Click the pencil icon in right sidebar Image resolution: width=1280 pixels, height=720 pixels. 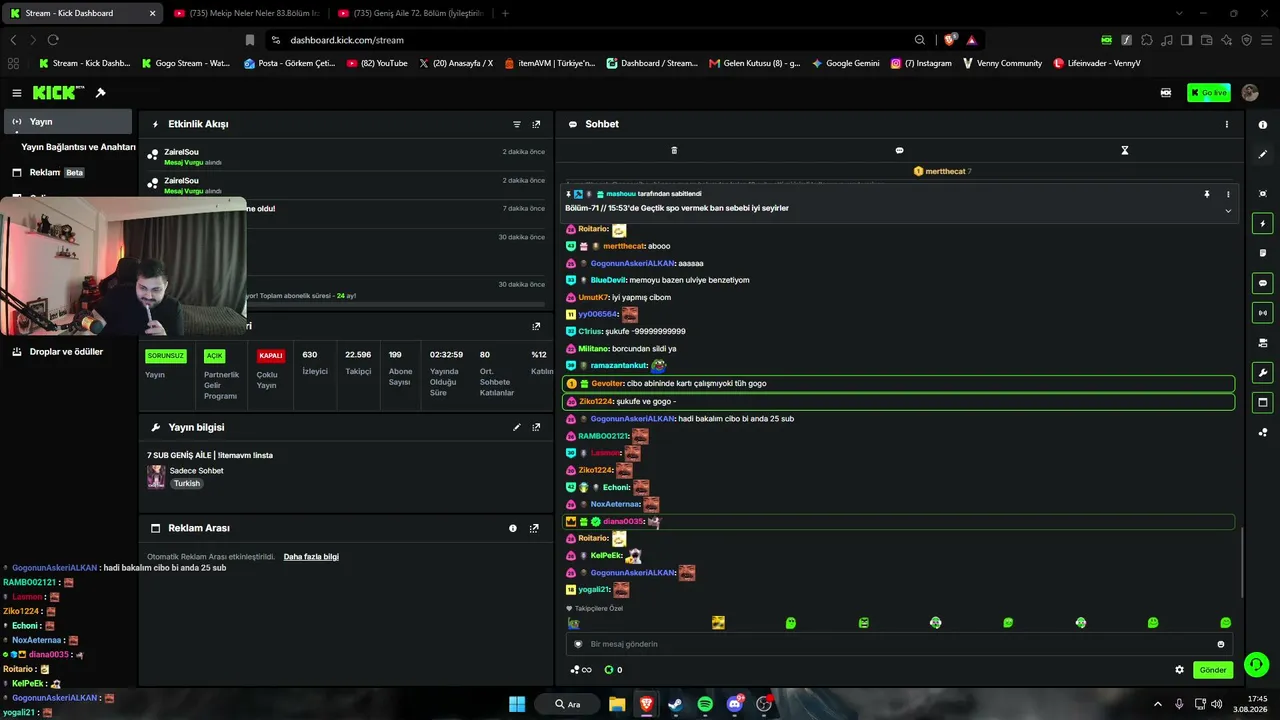1263,154
